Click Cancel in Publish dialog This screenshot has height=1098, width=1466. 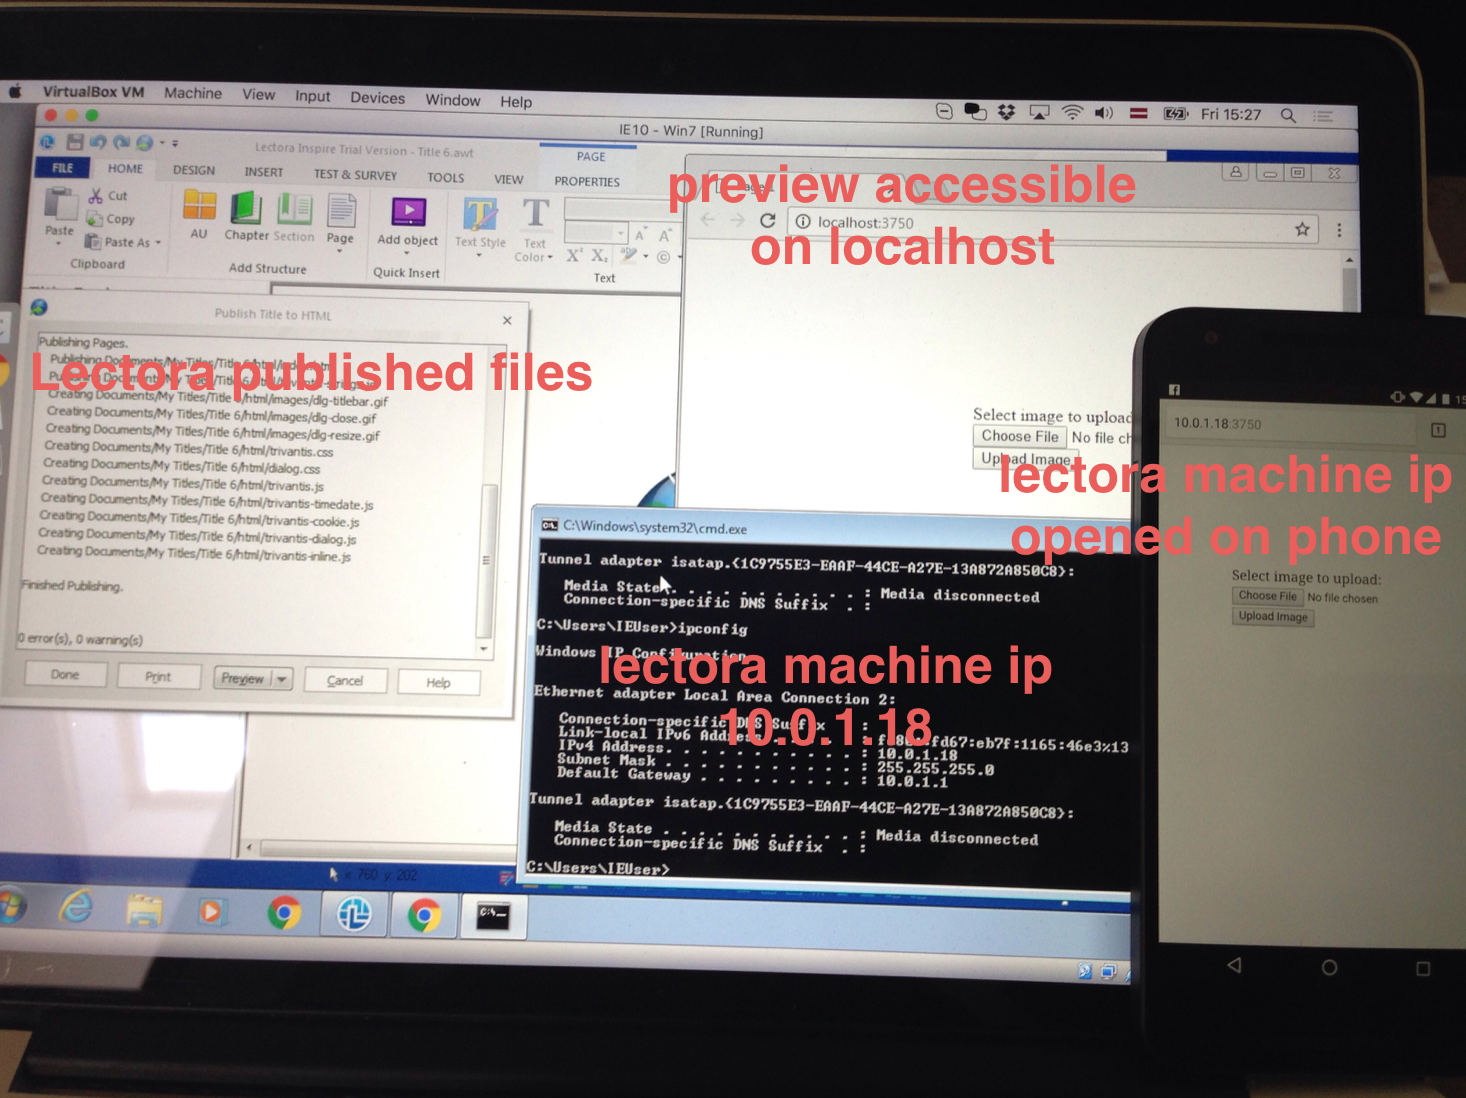[345, 680]
